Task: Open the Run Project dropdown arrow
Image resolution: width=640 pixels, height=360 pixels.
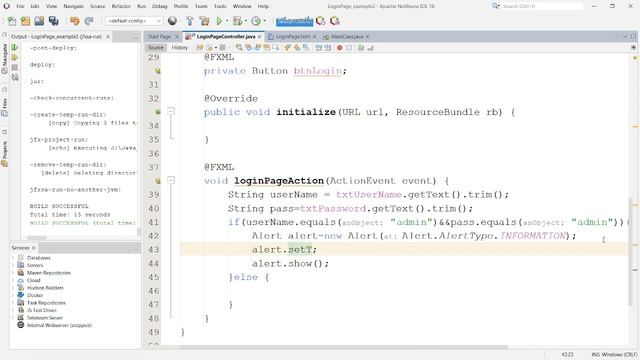Action: point(227,21)
